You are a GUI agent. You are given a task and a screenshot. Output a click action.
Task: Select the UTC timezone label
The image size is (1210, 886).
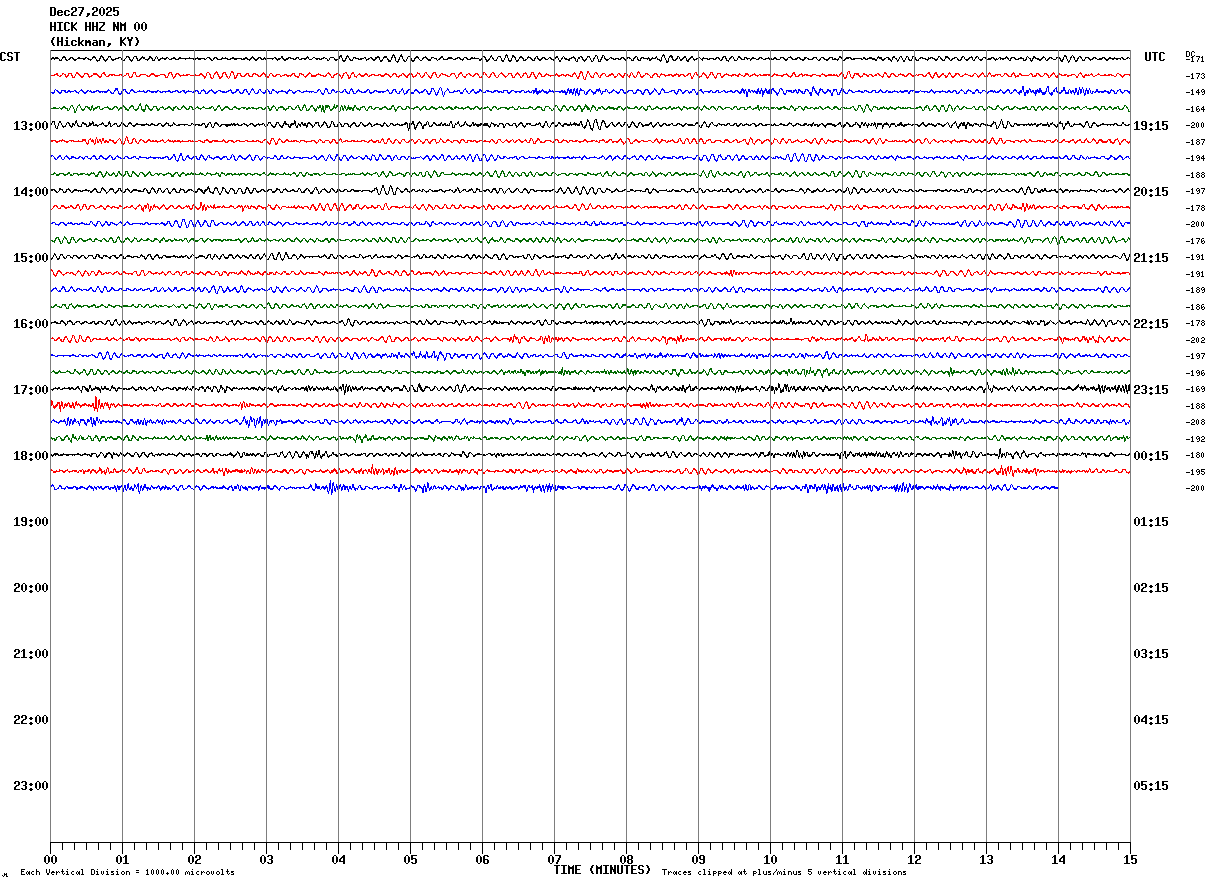(x=1155, y=57)
